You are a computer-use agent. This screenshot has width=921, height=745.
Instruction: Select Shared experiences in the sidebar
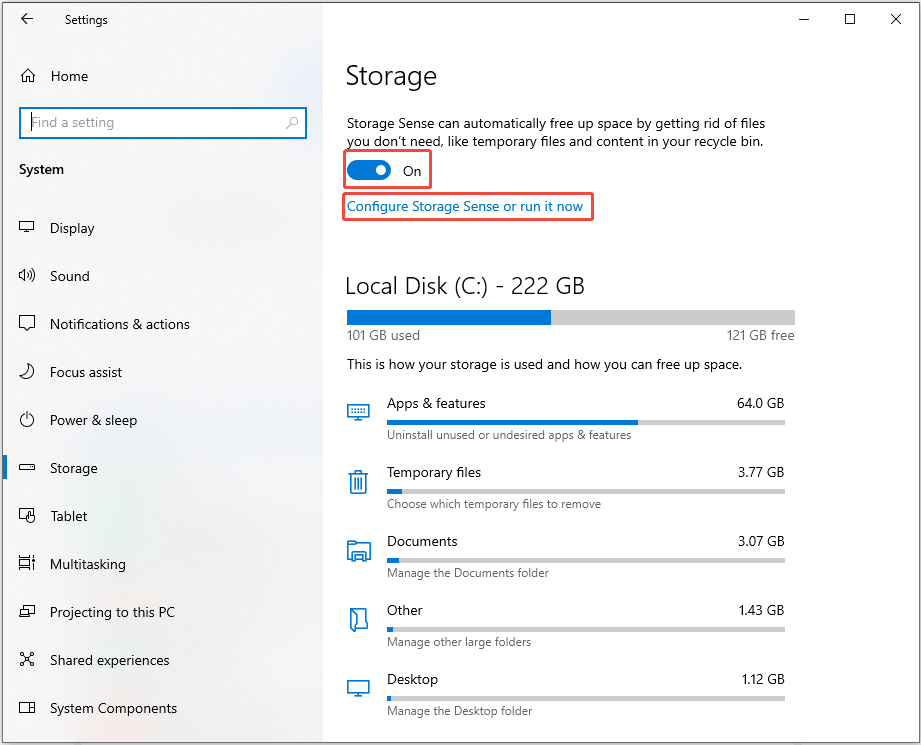pyautogui.click(x=110, y=660)
